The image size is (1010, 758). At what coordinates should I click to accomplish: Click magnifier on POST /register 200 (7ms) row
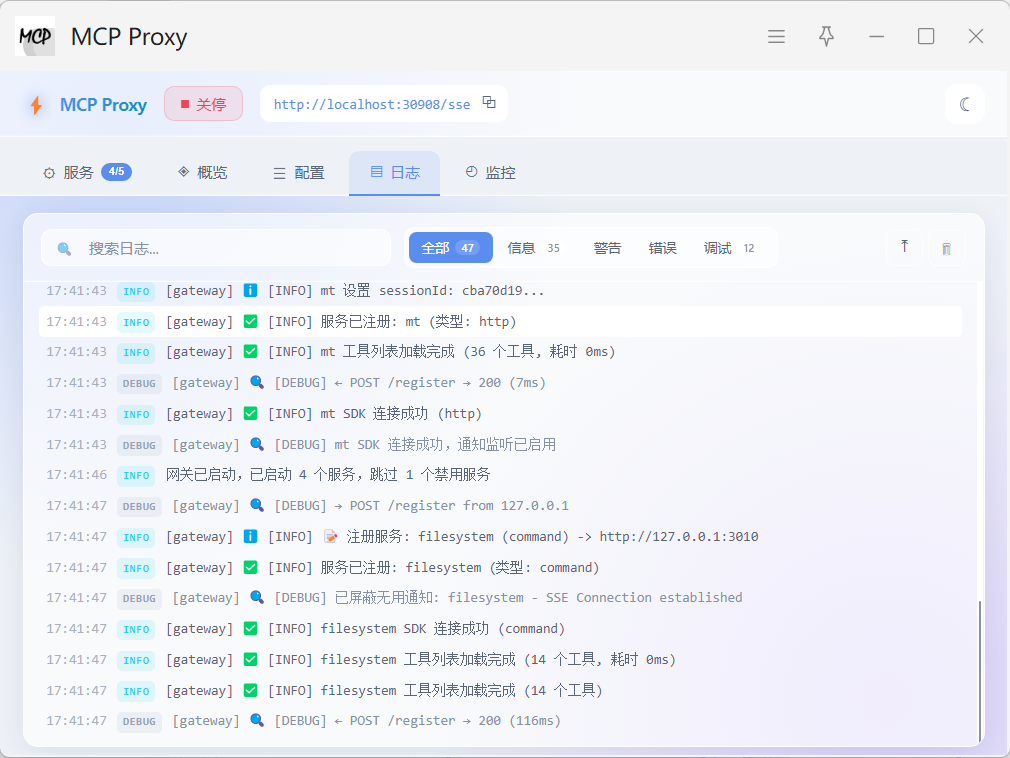coord(257,383)
